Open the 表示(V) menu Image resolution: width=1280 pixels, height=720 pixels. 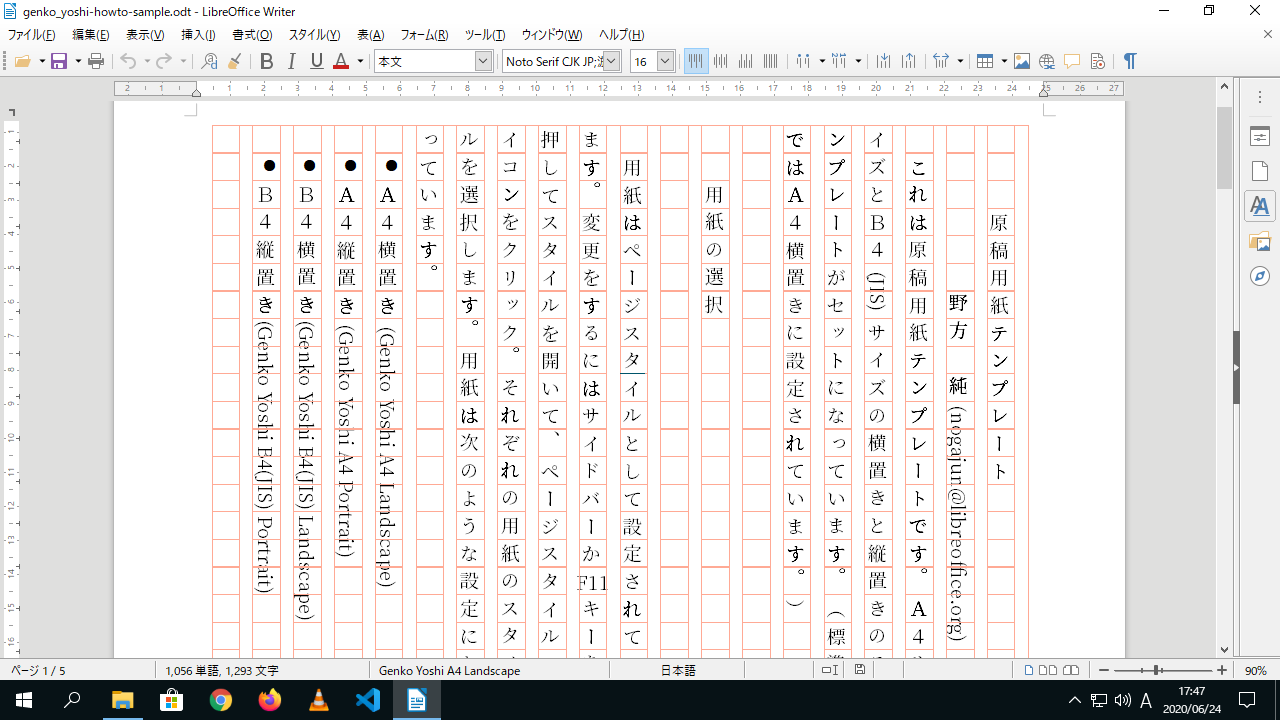[145, 35]
